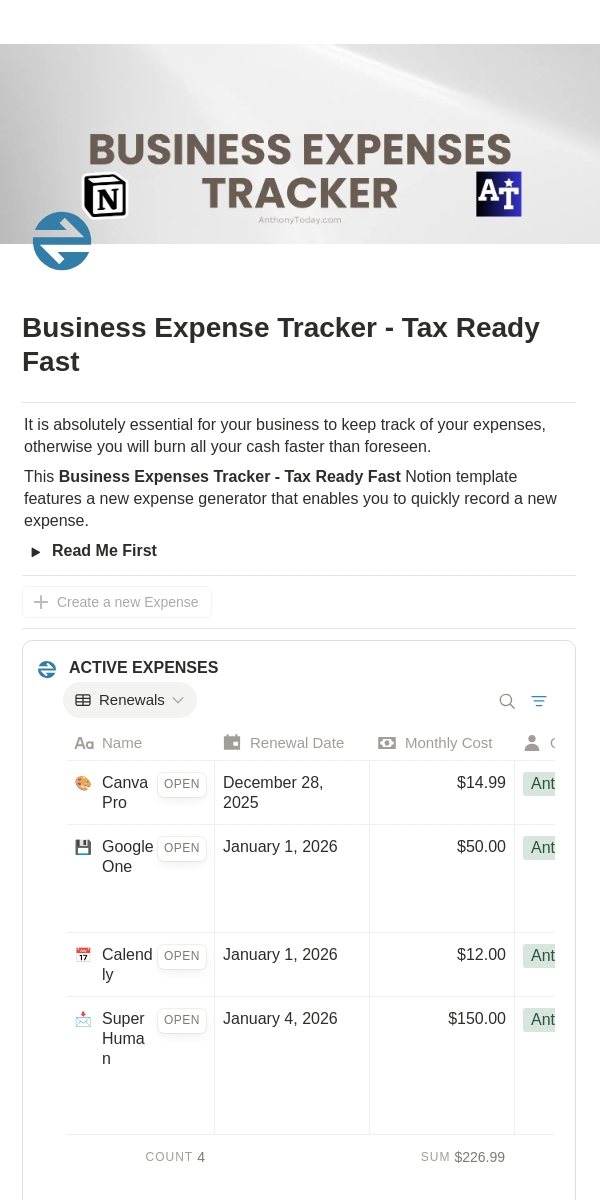The height and width of the screenshot is (1200, 600).
Task: Click the blue arrows page icon
Action: pyautogui.click(x=62, y=241)
